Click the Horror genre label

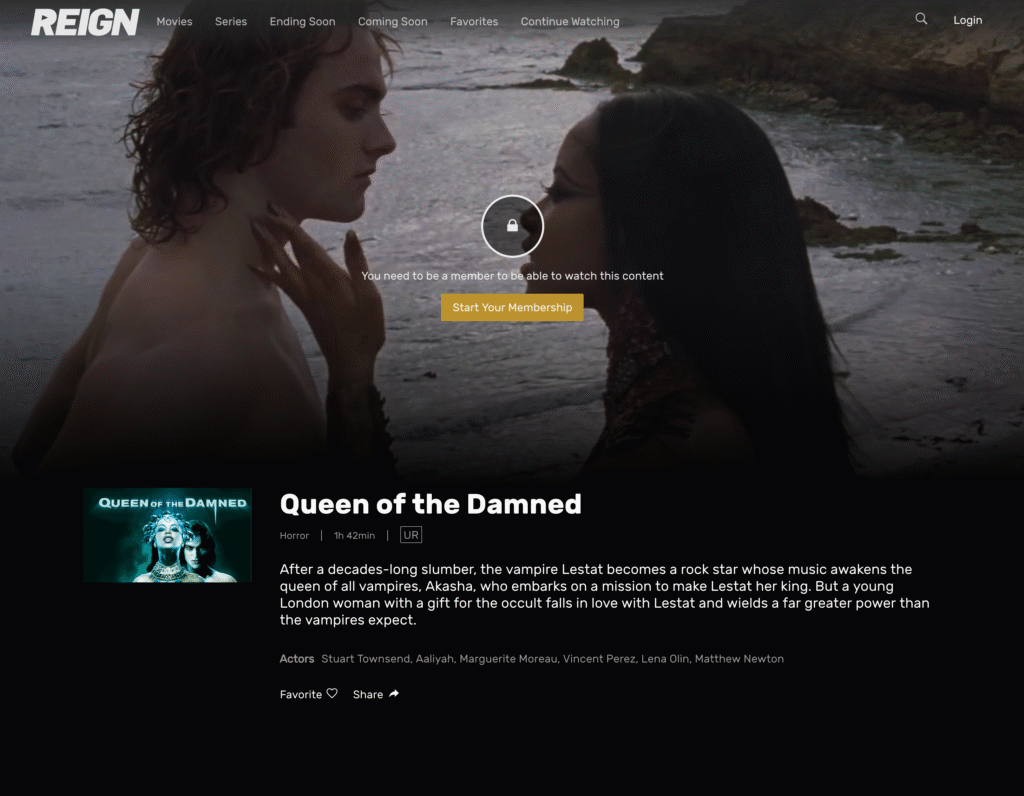click(294, 535)
